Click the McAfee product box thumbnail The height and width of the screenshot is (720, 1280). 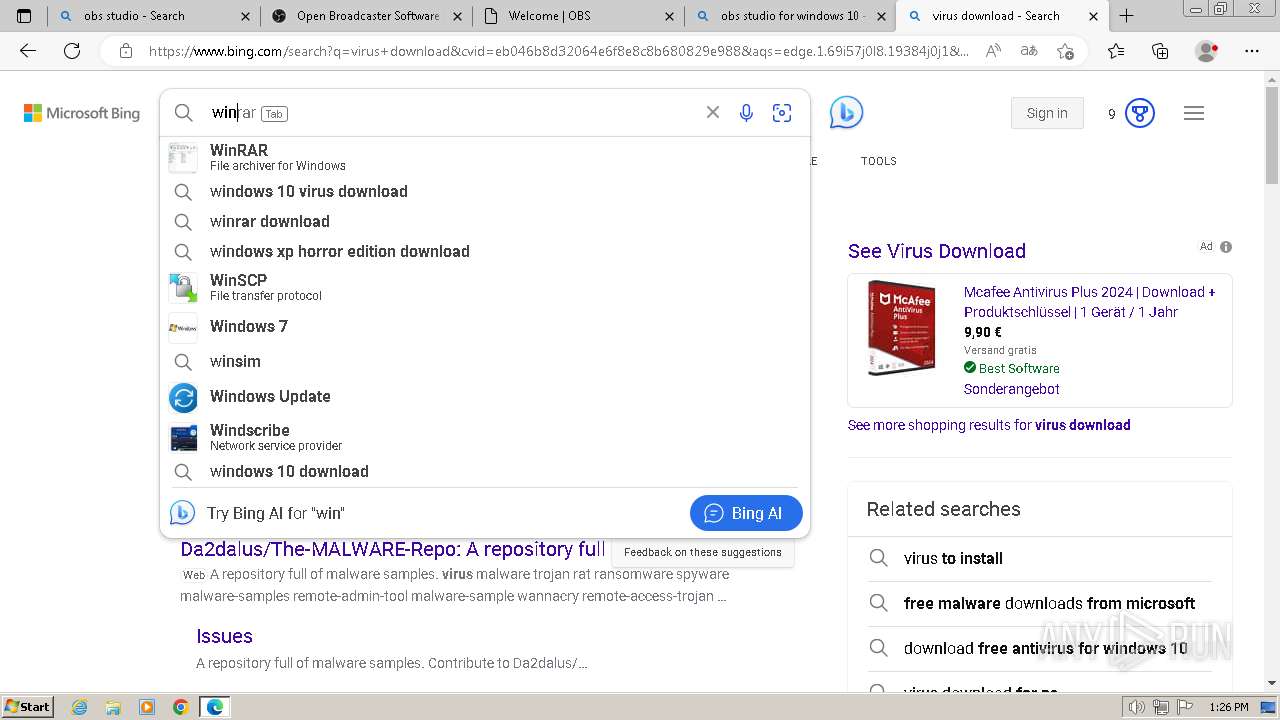pyautogui.click(x=901, y=328)
